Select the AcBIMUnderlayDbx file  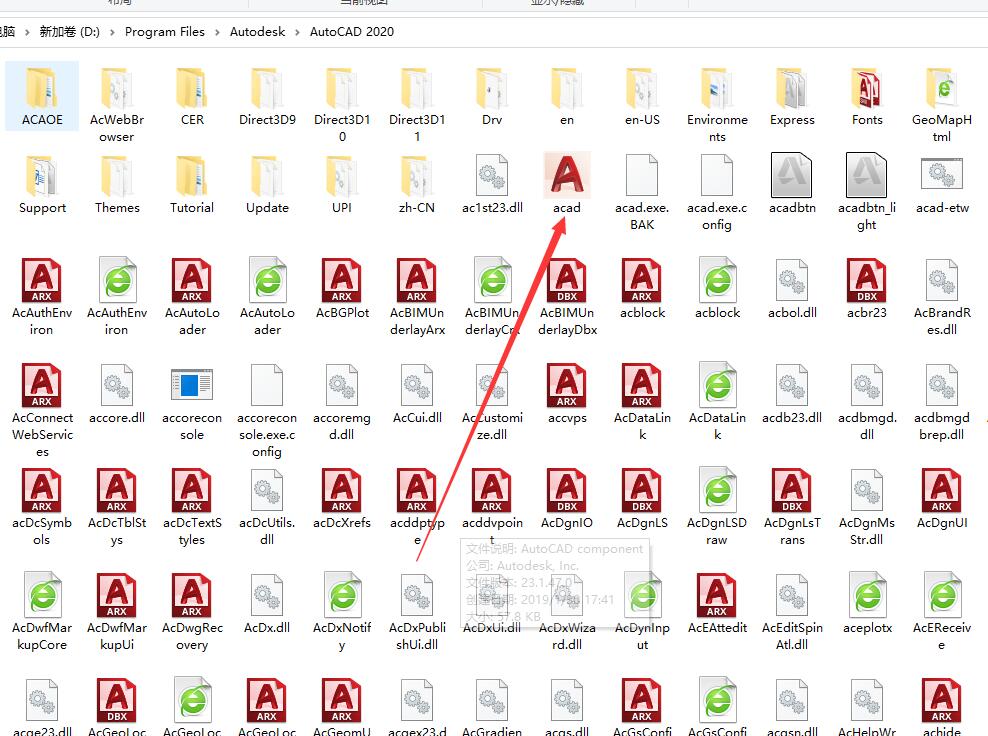(567, 297)
